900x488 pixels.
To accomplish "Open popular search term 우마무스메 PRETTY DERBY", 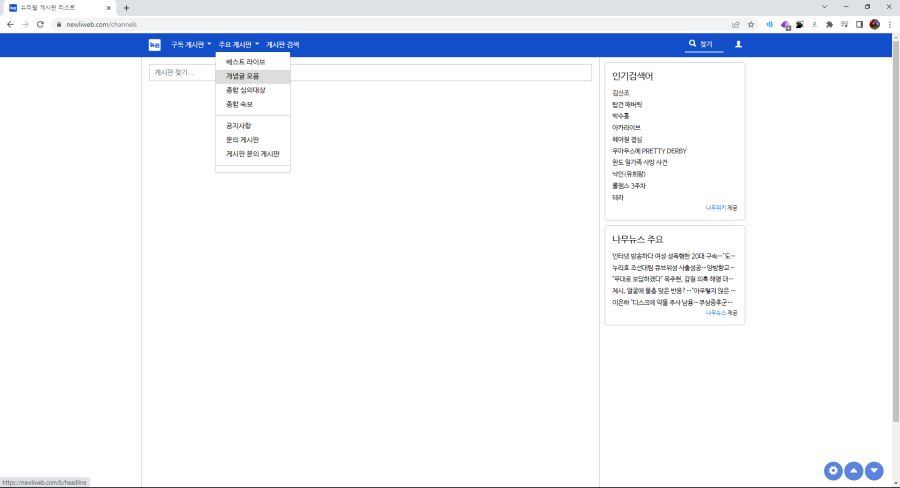I will pos(649,151).
